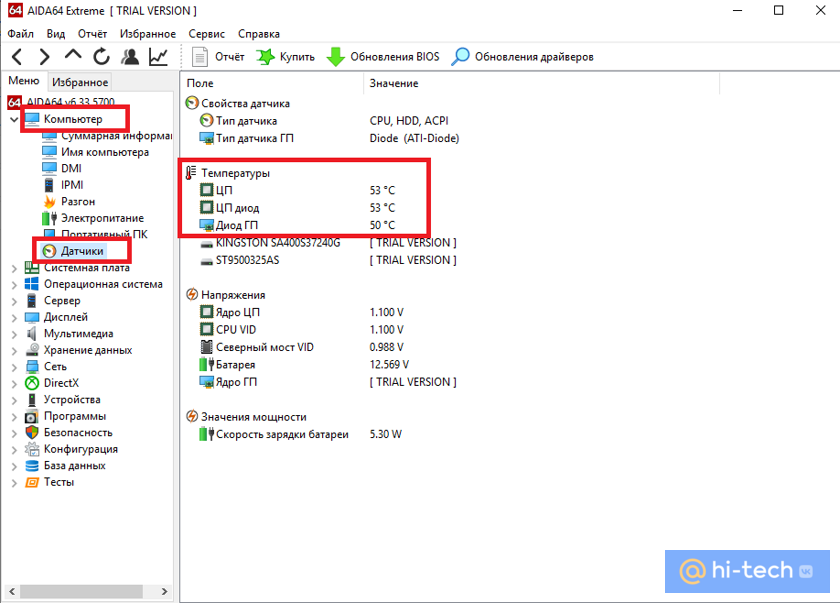Click the Отчёт report toolbar button
This screenshot has height=603, width=840.
coord(218,57)
